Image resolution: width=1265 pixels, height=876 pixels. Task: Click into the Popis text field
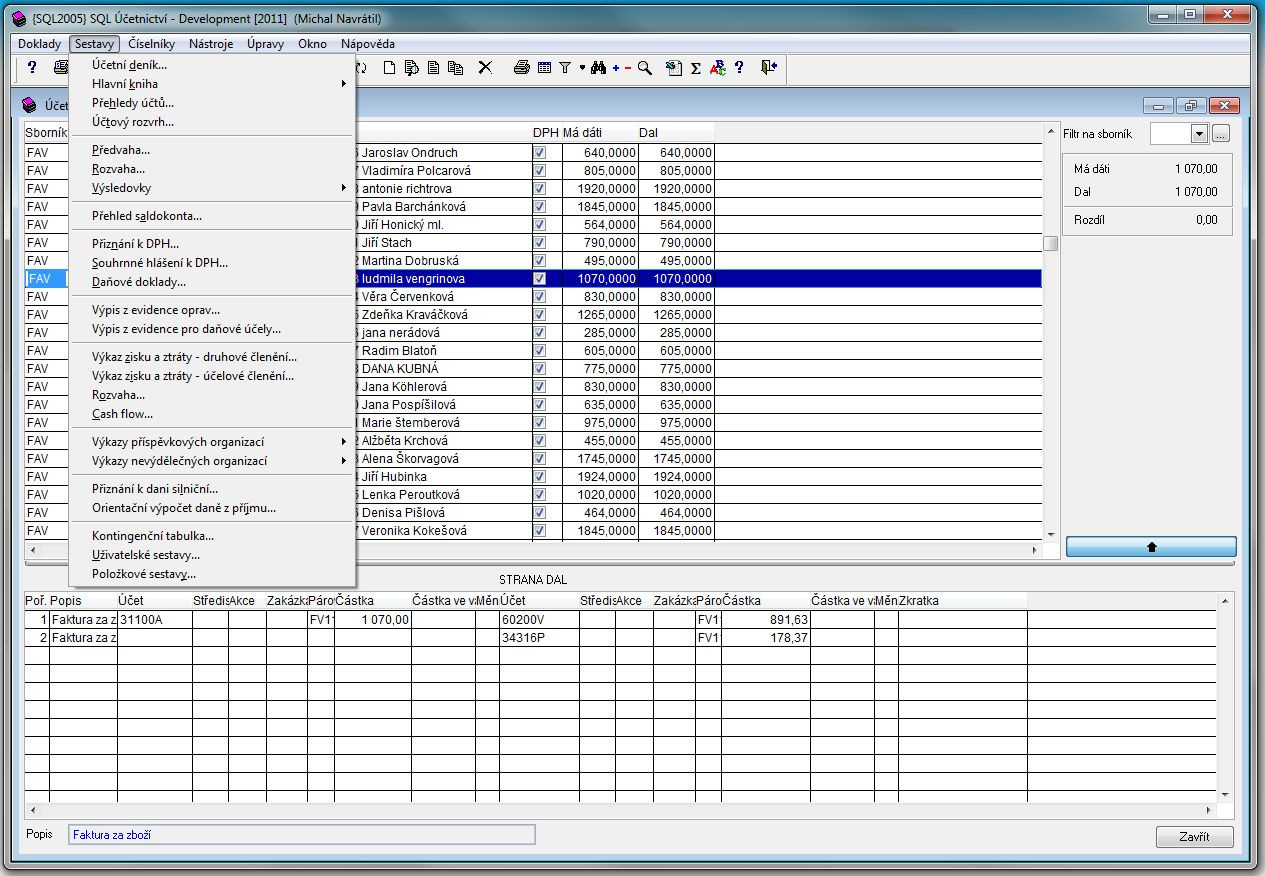(x=301, y=835)
